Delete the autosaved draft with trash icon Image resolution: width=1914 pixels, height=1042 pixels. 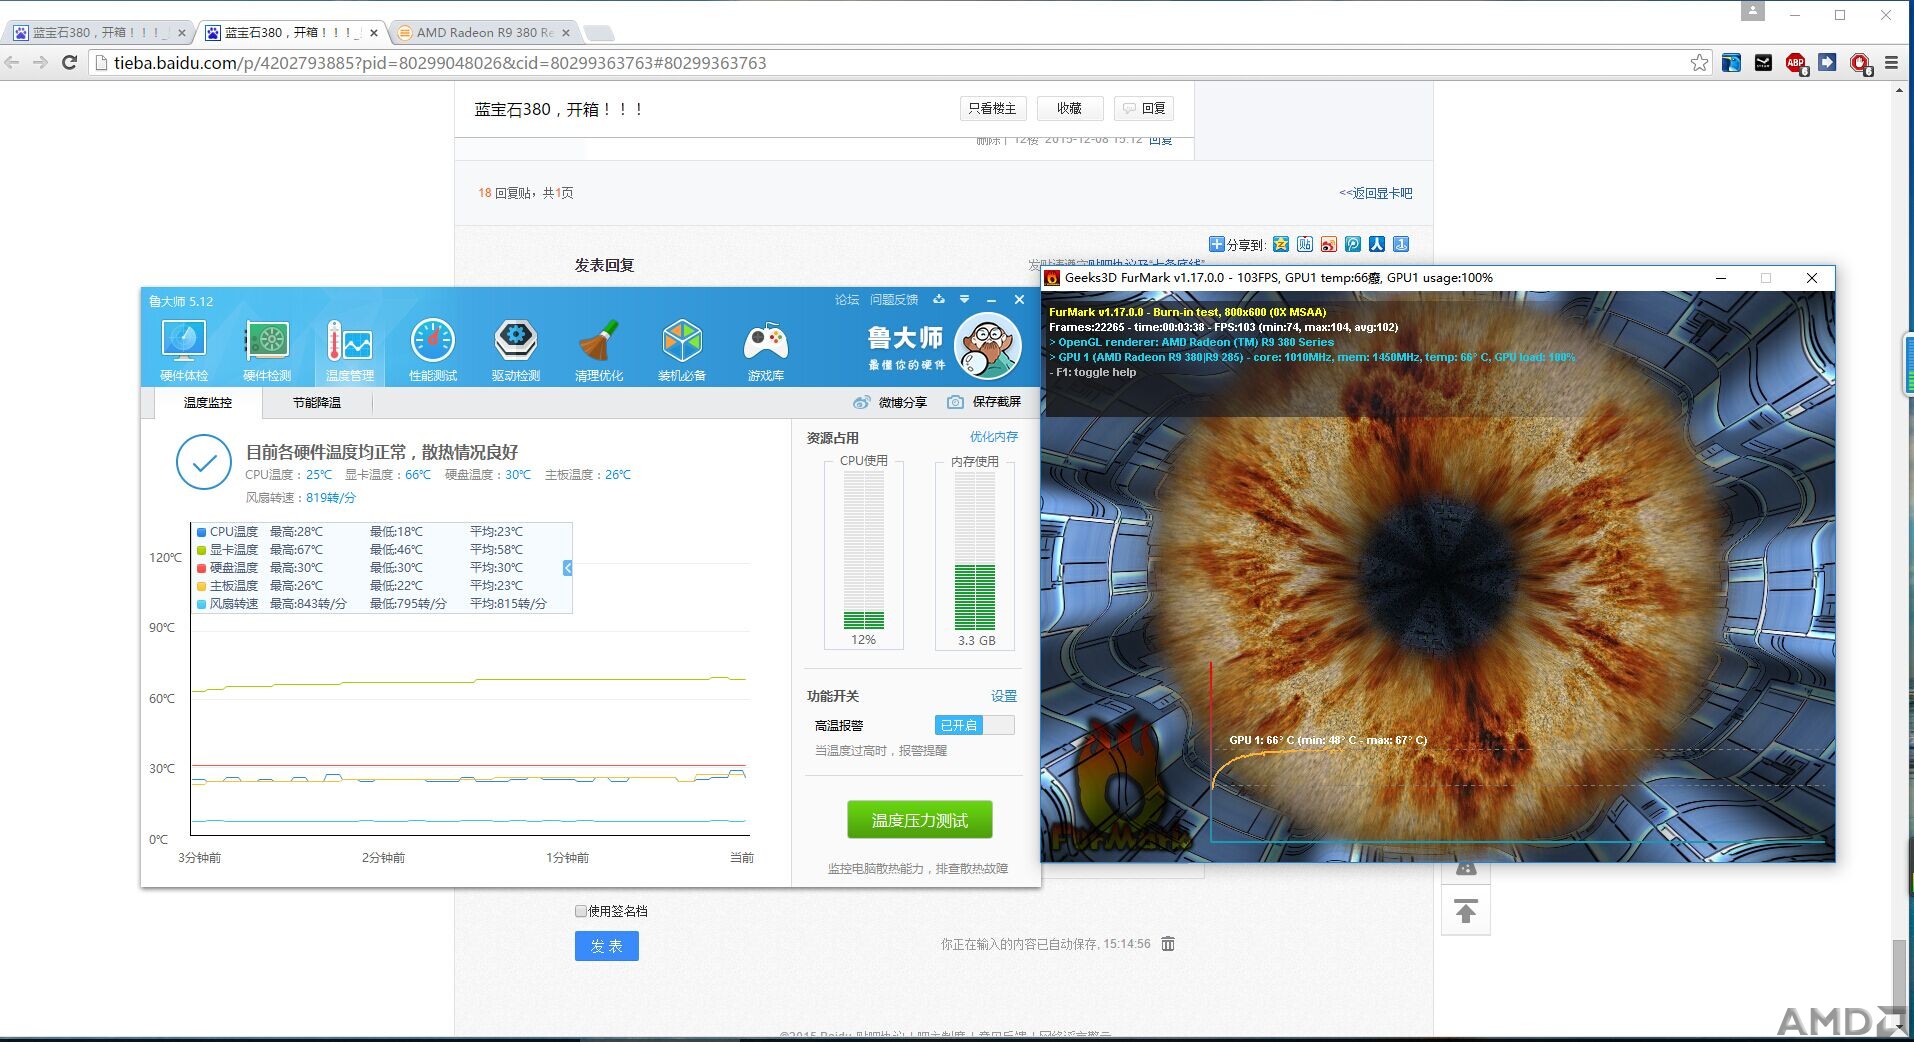(1168, 944)
